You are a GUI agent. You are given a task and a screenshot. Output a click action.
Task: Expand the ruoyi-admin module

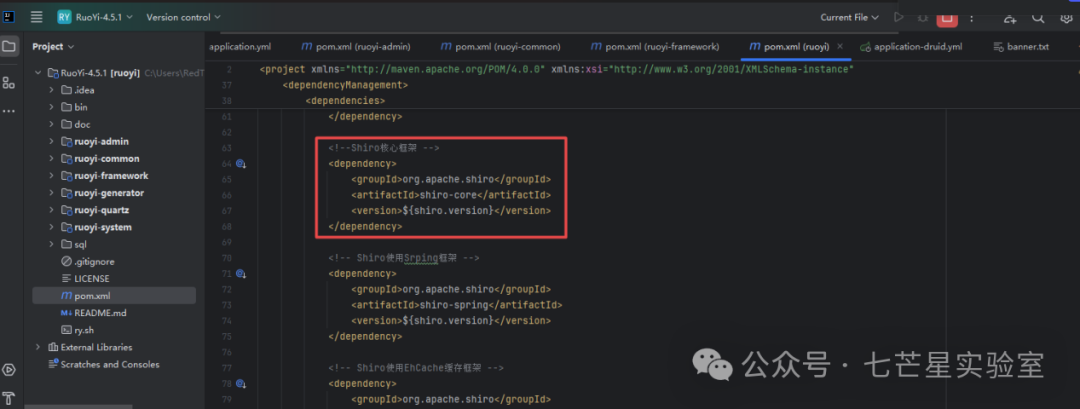tap(51, 141)
